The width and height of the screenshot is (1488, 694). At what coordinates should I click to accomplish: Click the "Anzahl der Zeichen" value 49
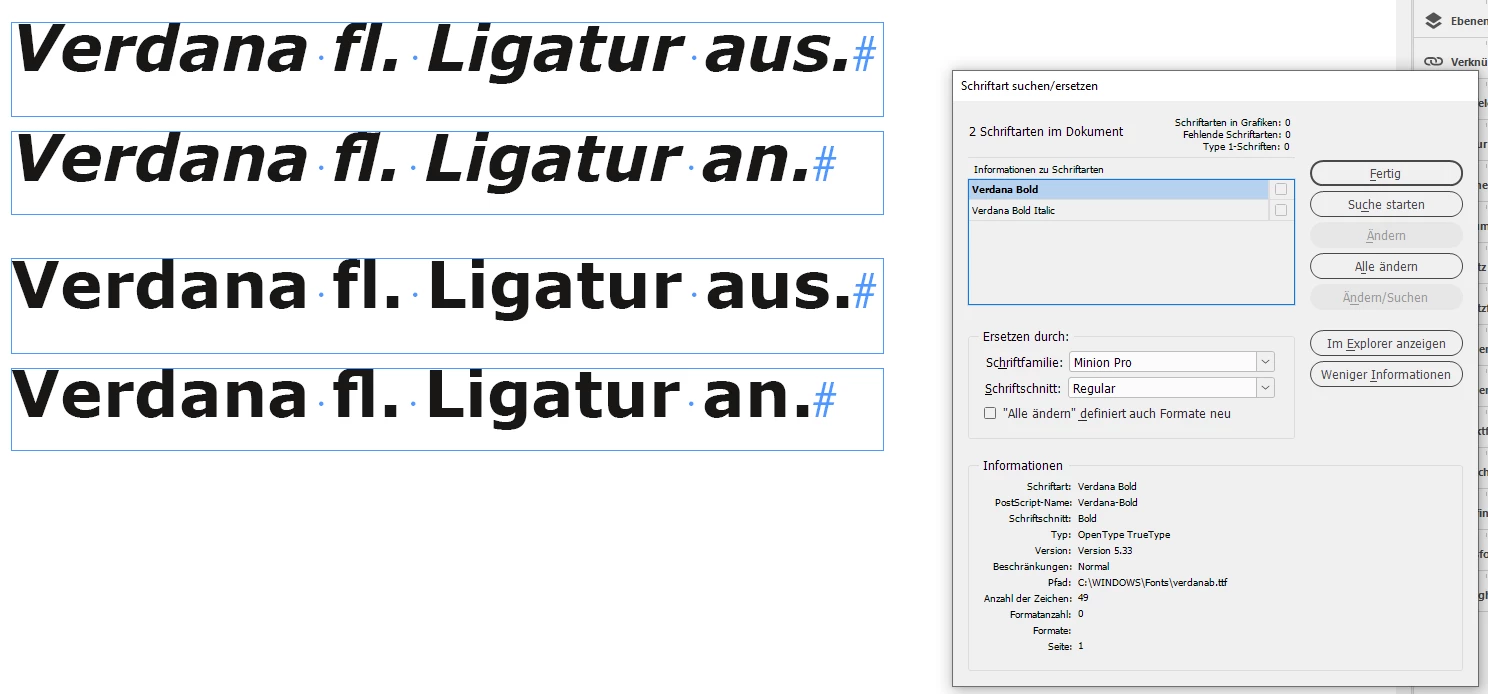tap(1083, 598)
